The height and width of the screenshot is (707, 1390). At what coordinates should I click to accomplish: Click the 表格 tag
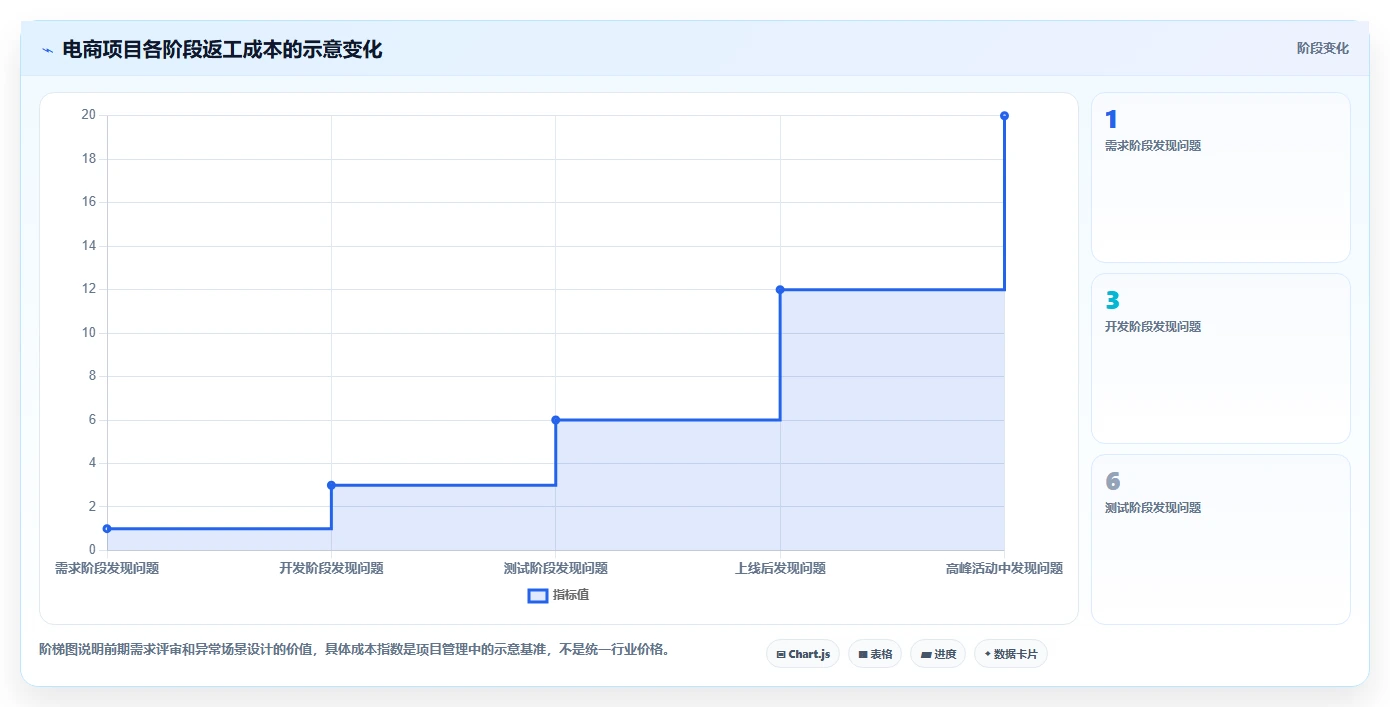[x=875, y=654]
